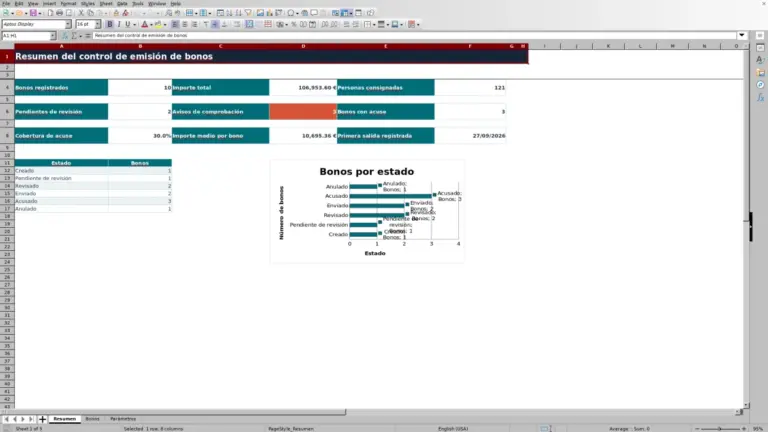Click the Font Color red A swatch
Viewport: 768px width, 432px height.
[x=144, y=24]
